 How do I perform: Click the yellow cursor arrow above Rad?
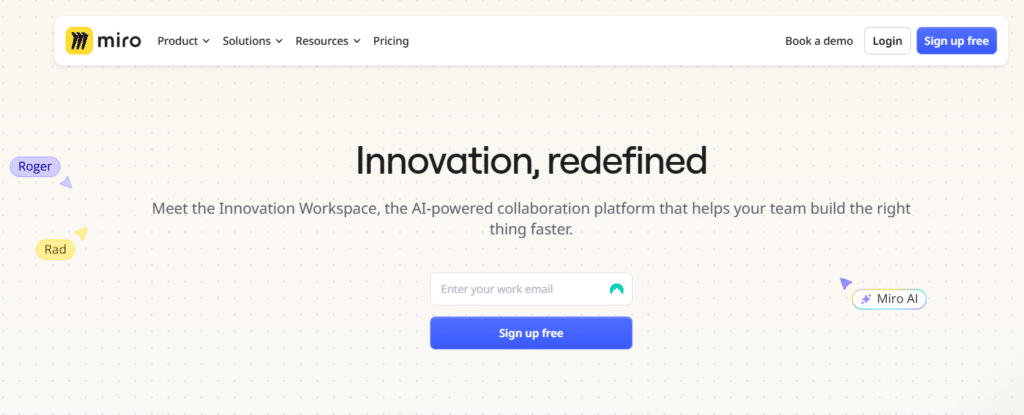click(81, 233)
